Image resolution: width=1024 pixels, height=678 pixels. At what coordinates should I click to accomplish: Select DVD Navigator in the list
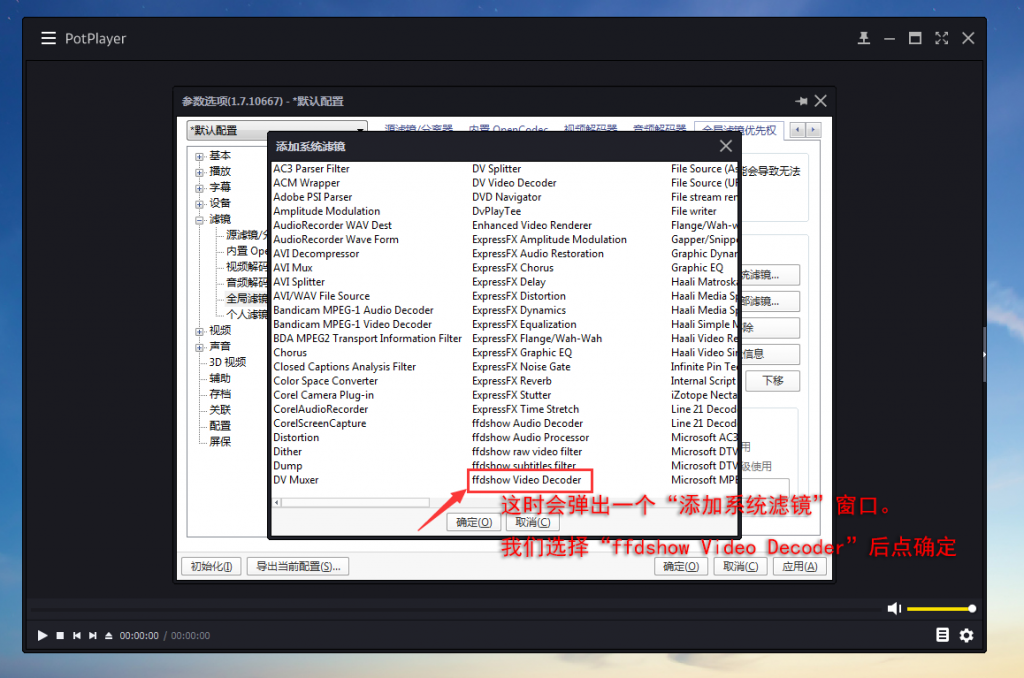click(507, 197)
